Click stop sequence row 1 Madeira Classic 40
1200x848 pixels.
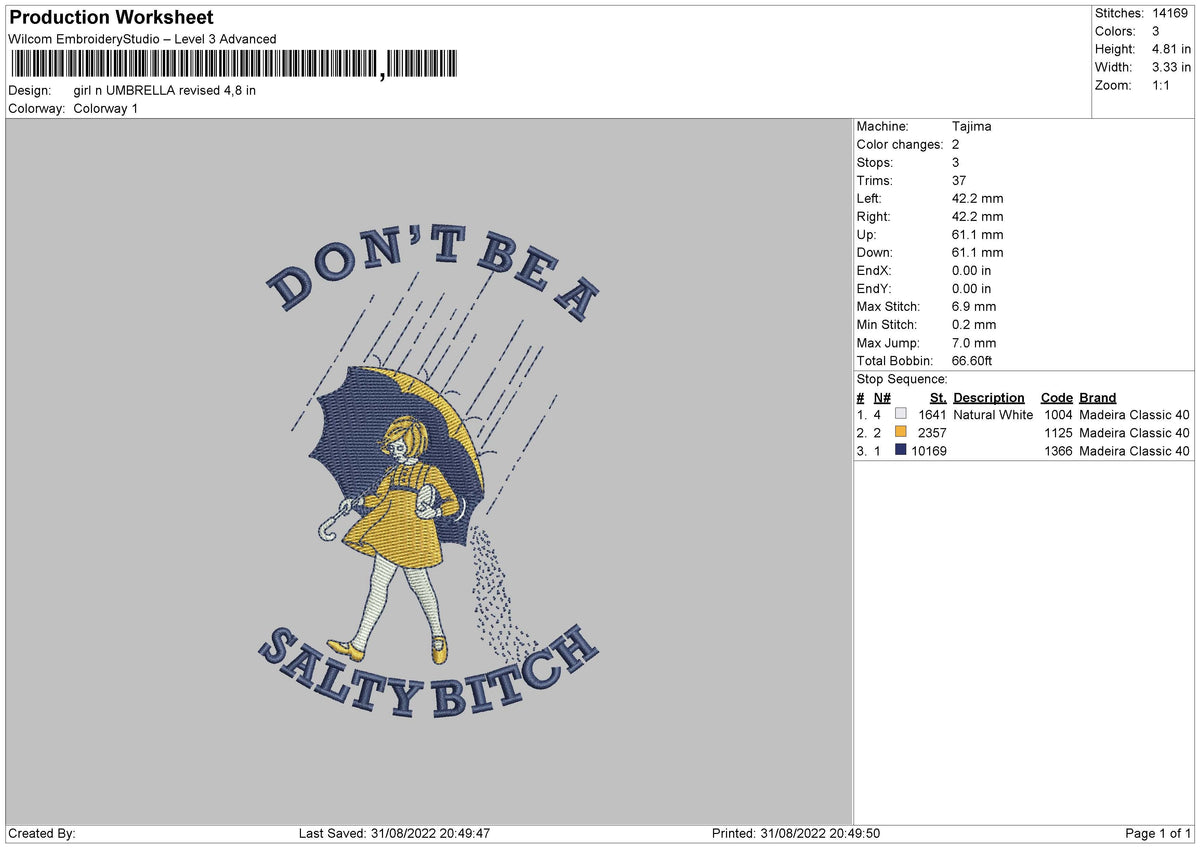pos(1135,414)
